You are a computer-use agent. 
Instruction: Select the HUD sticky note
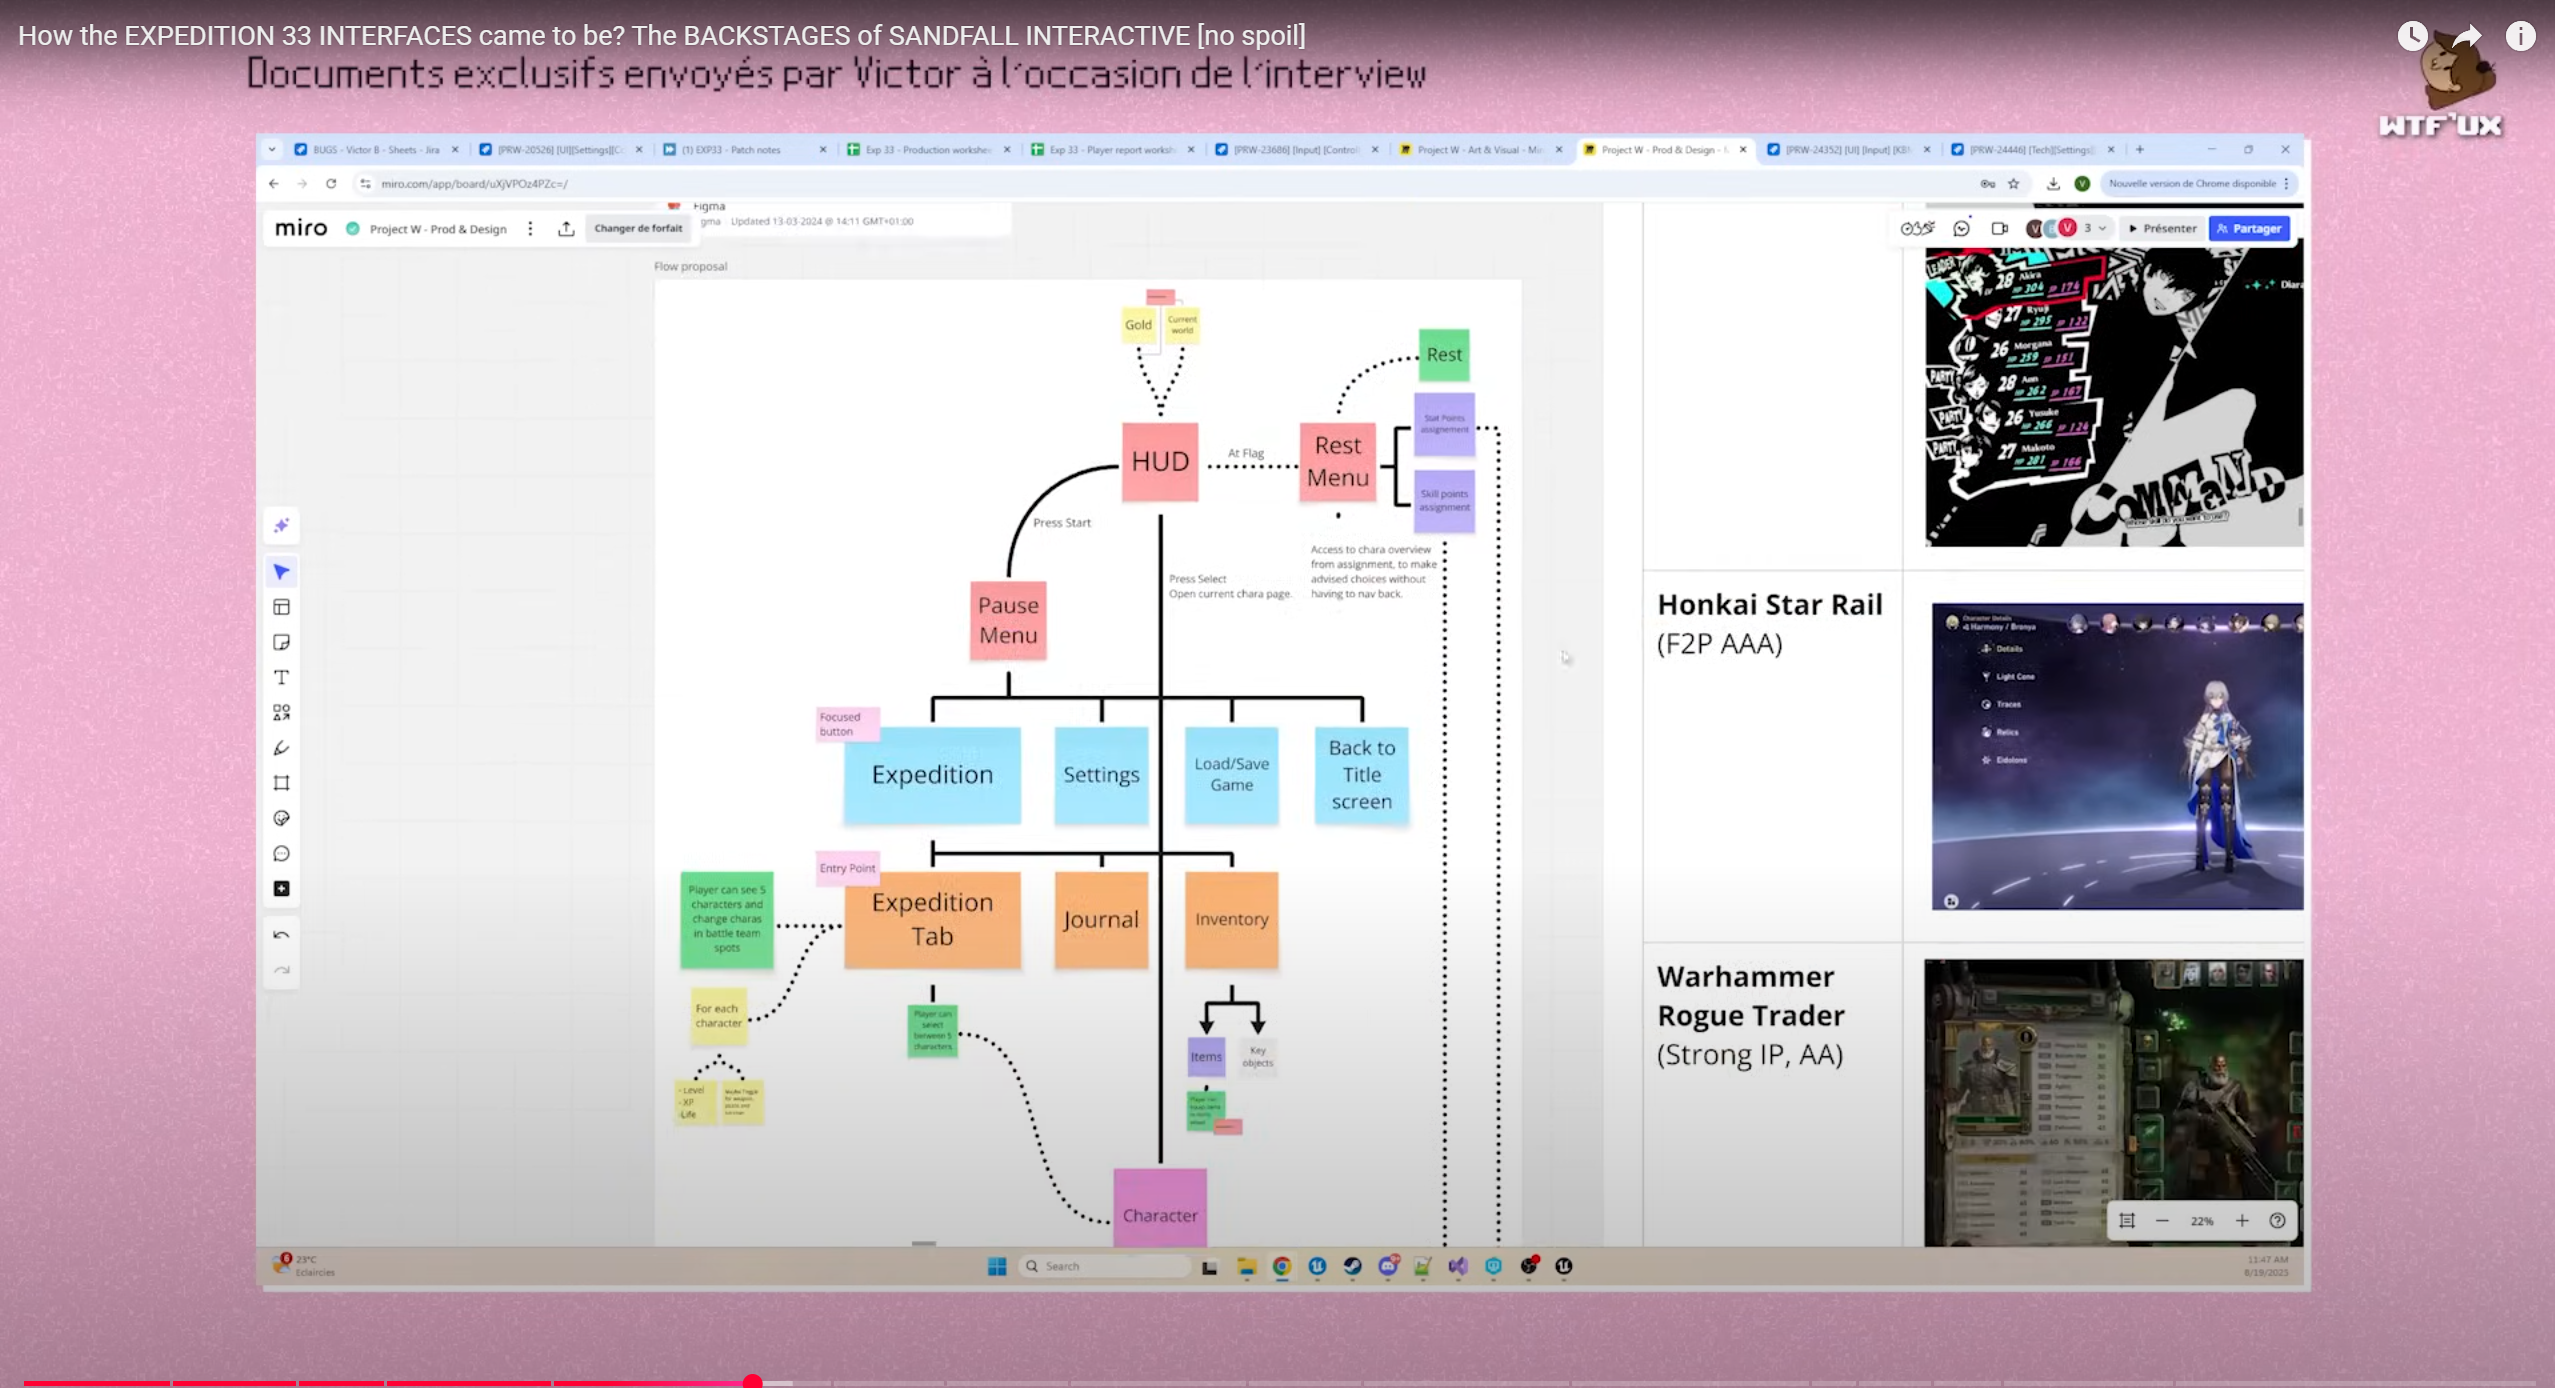[1160, 461]
